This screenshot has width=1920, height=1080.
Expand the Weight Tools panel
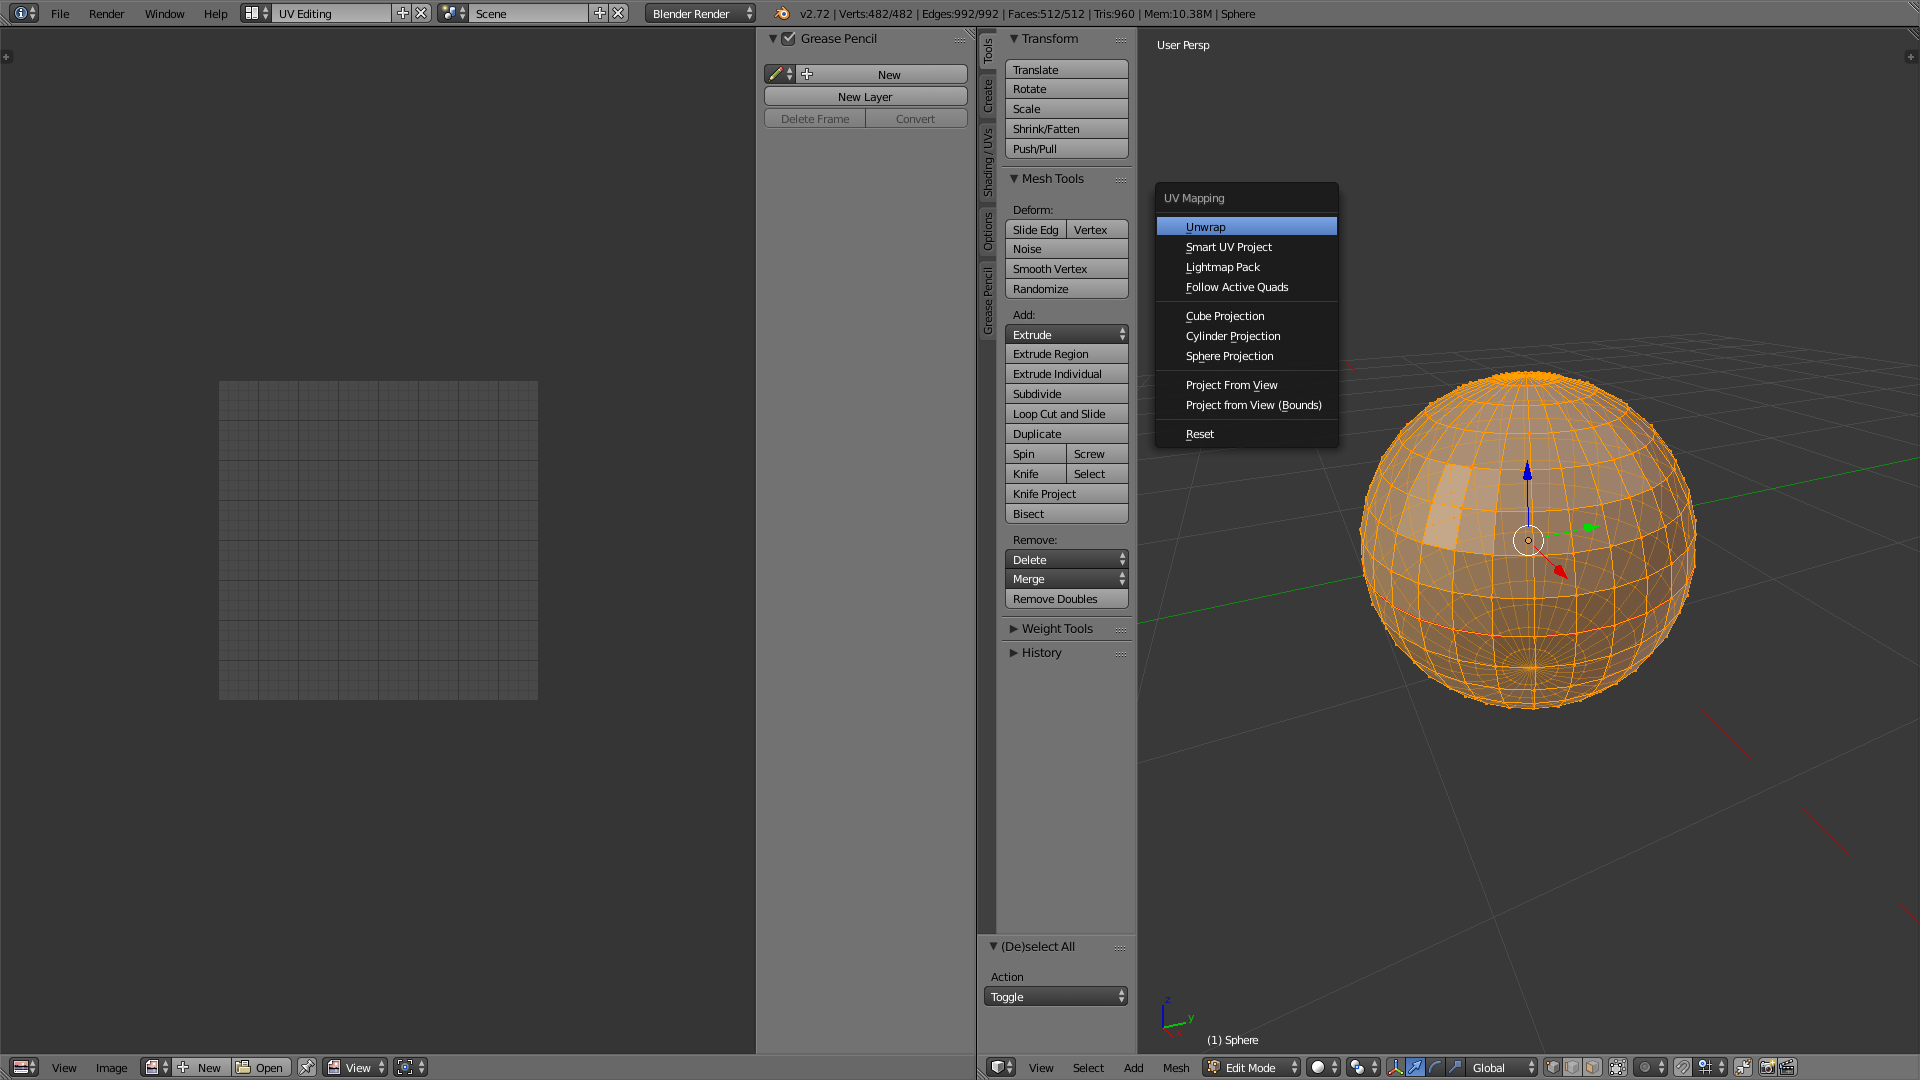[x=1057, y=629]
